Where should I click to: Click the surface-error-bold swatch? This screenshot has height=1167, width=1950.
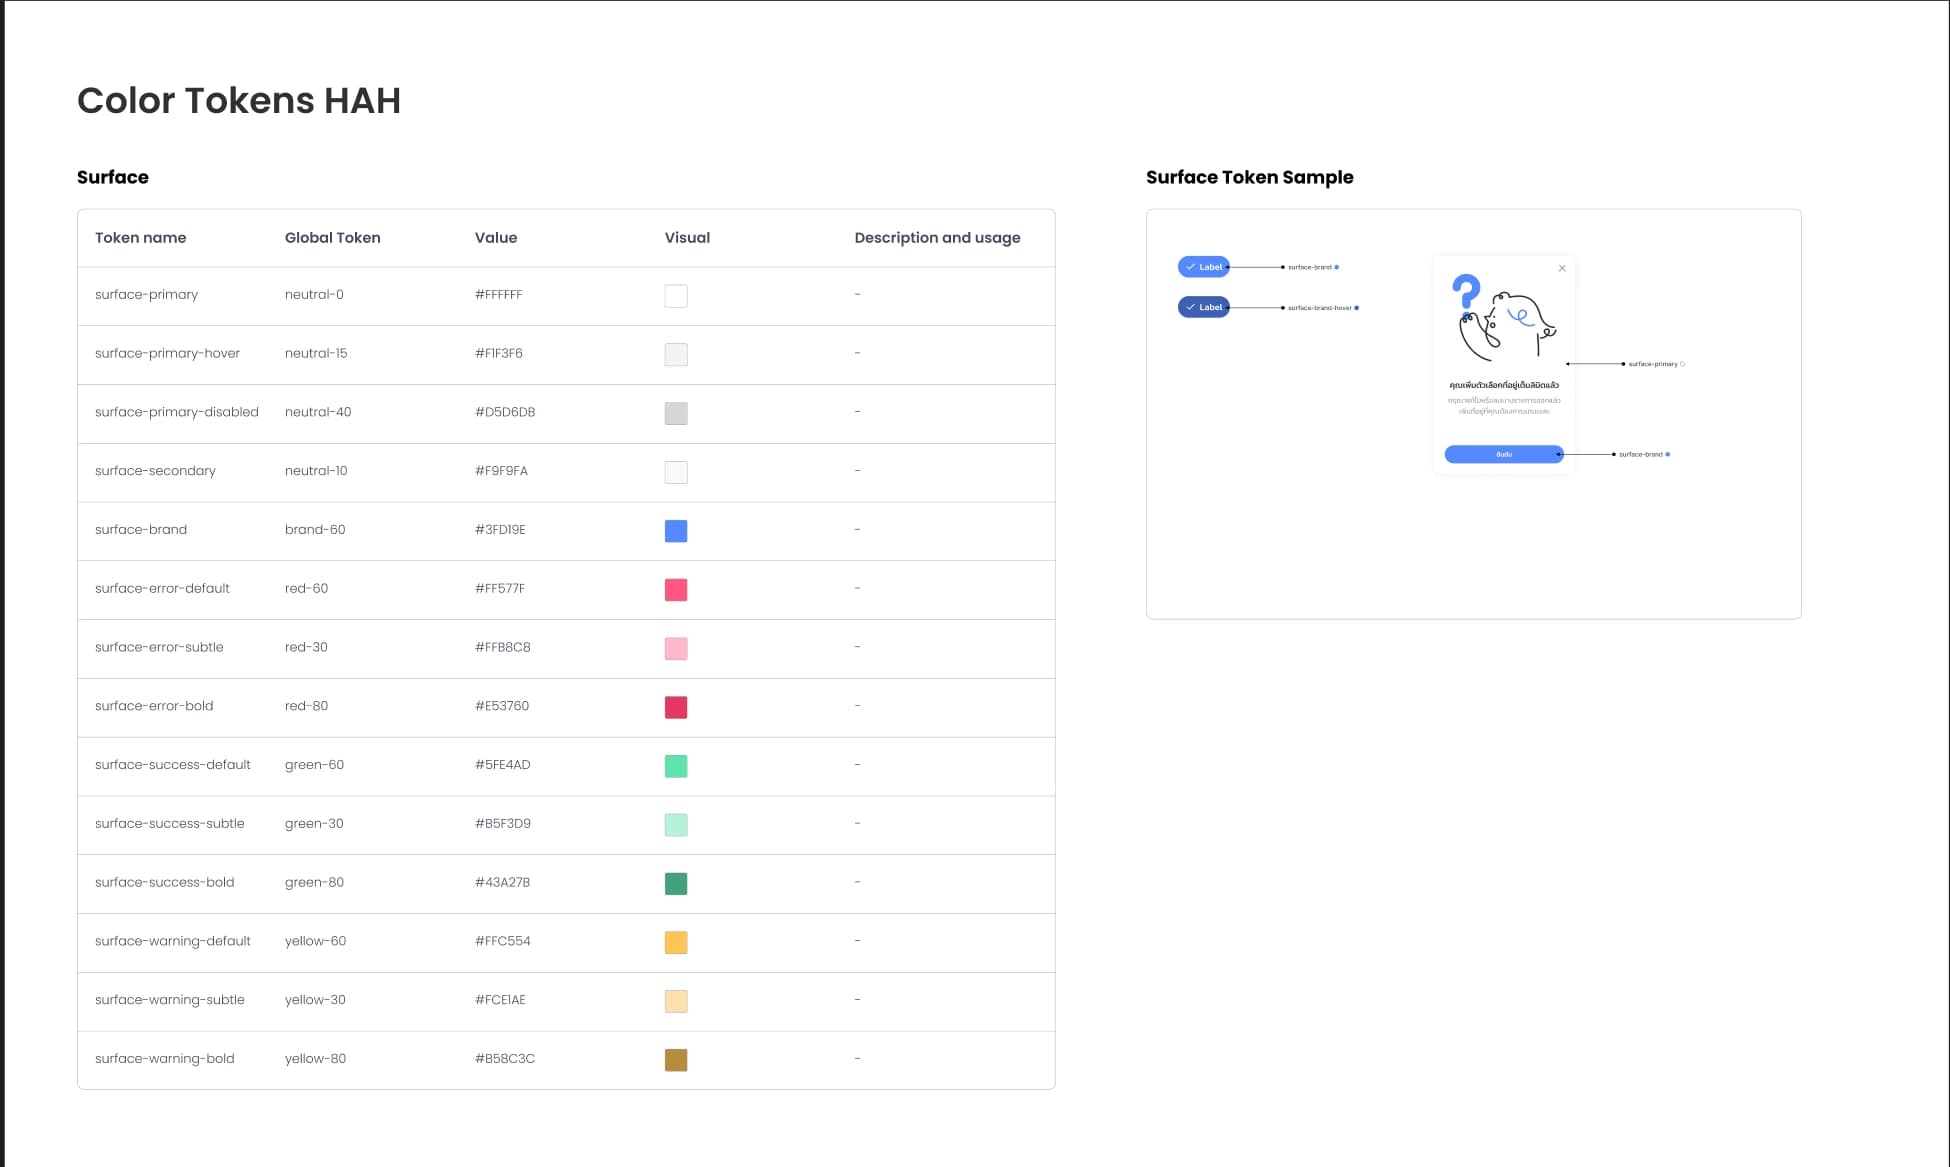(x=676, y=708)
